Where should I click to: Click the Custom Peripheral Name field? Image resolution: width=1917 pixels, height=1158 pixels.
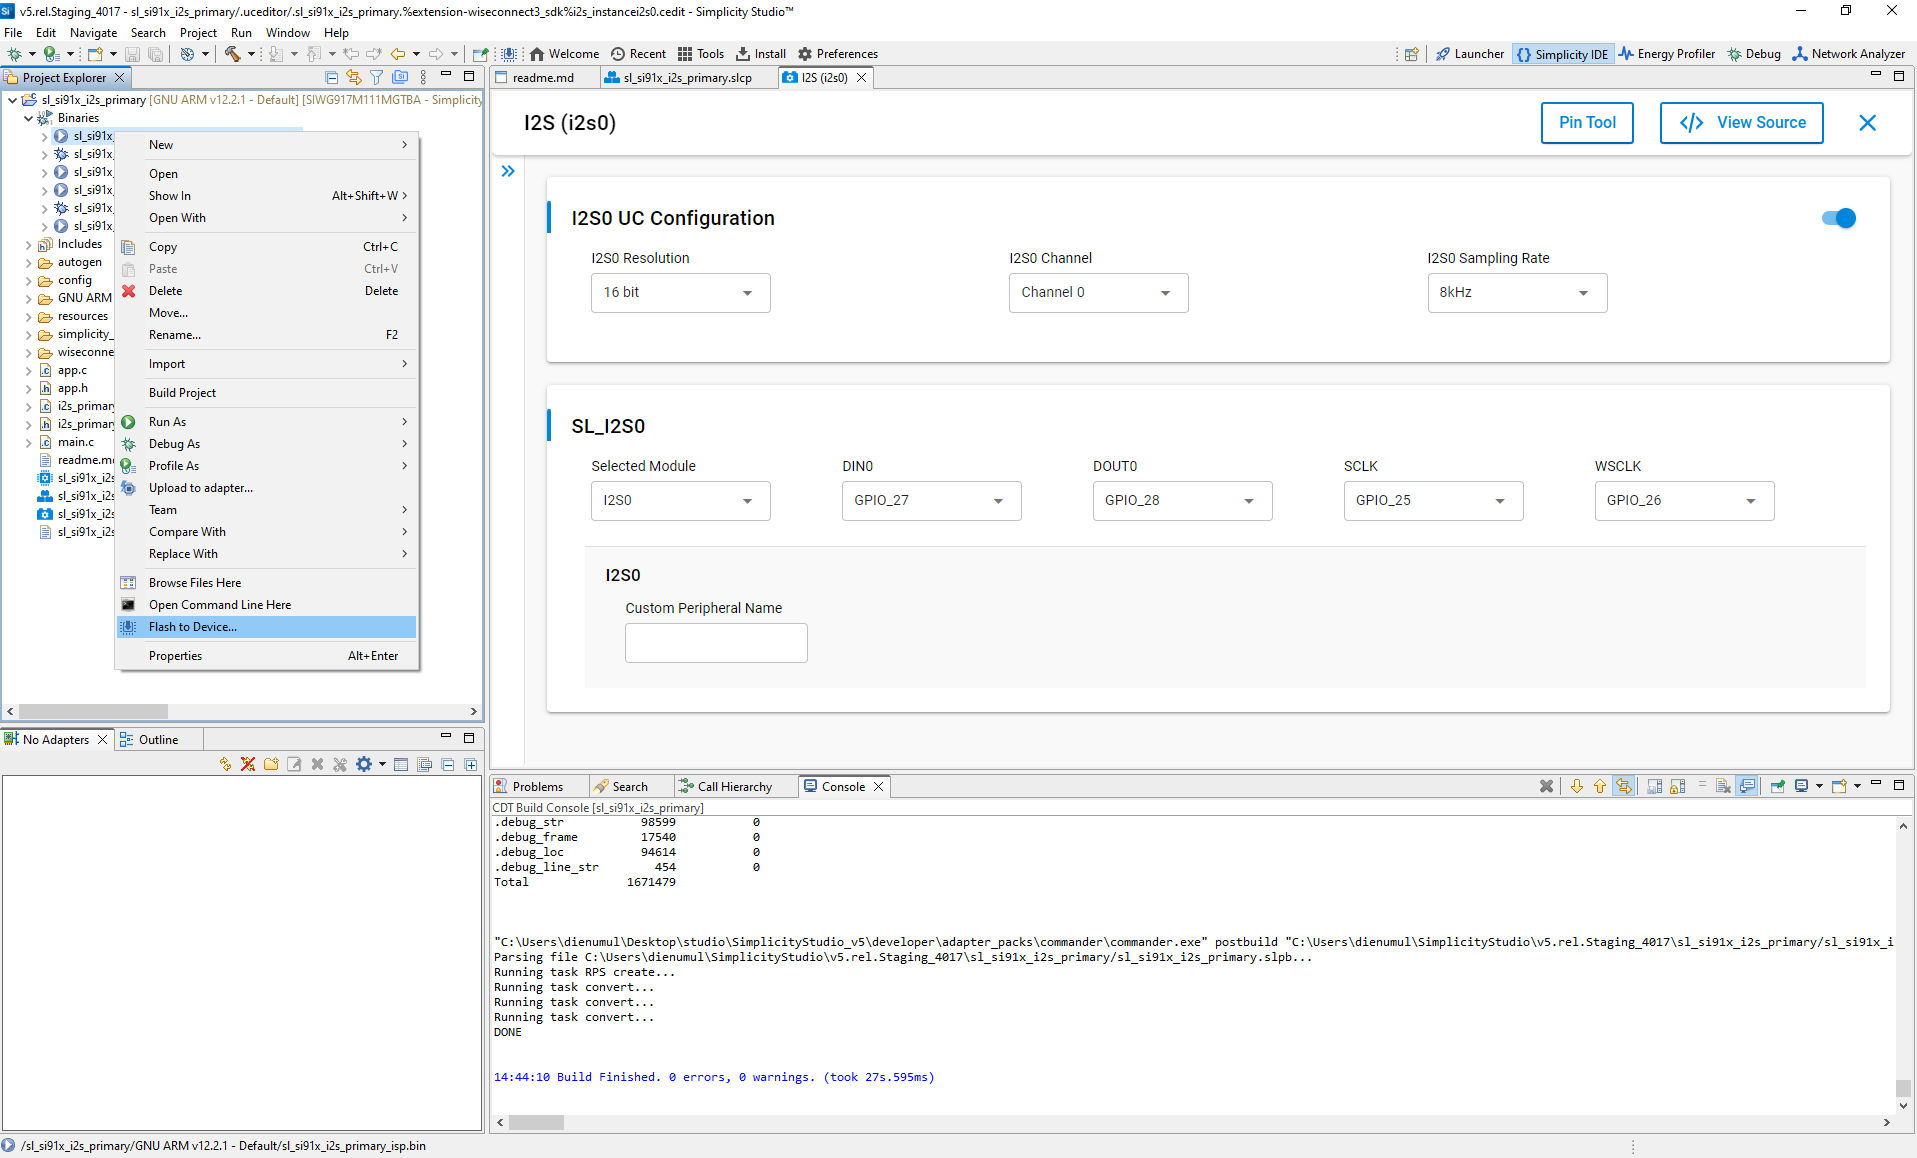(716, 643)
